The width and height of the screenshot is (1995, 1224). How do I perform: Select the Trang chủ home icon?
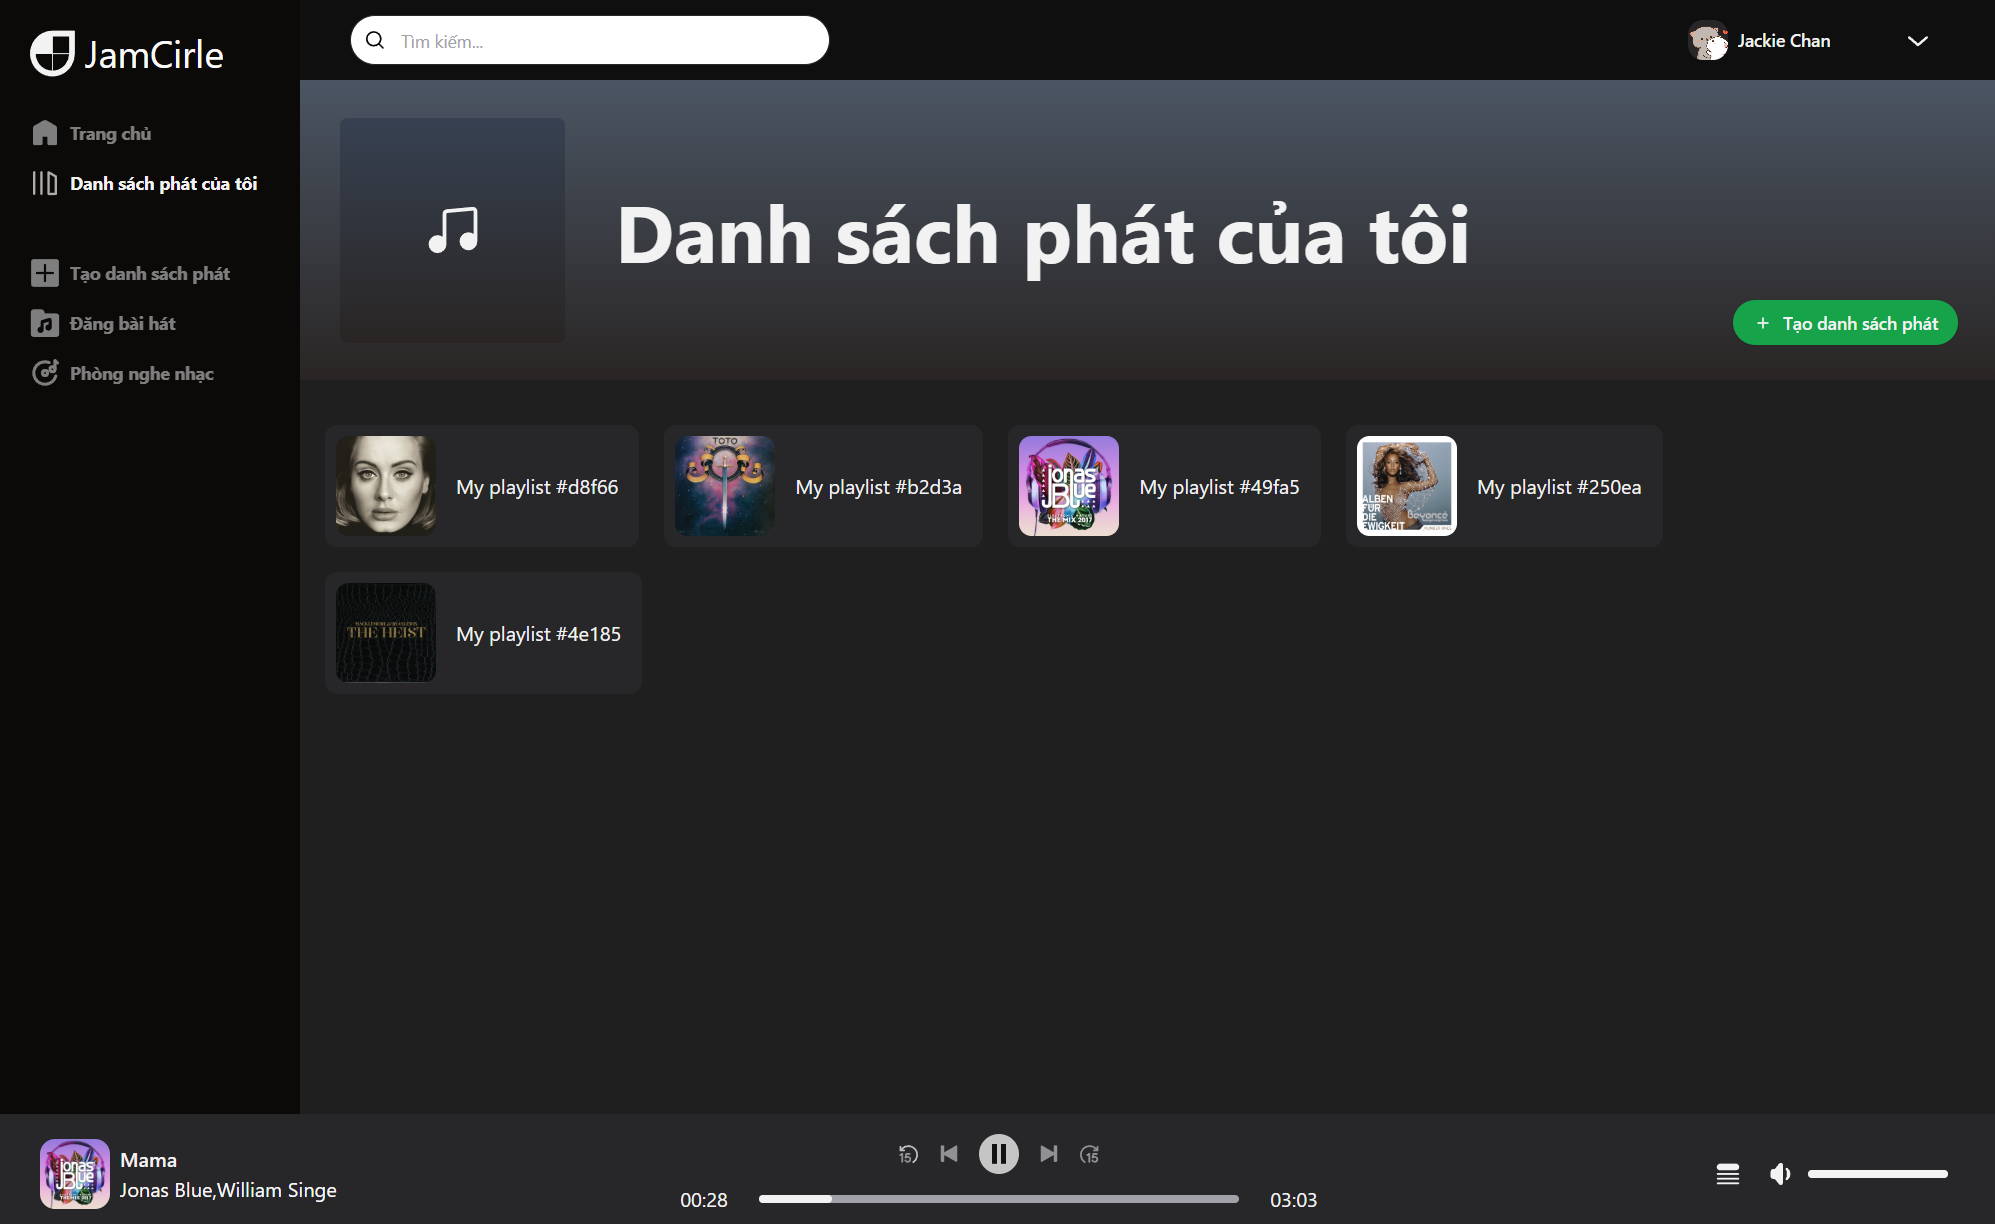coord(44,132)
